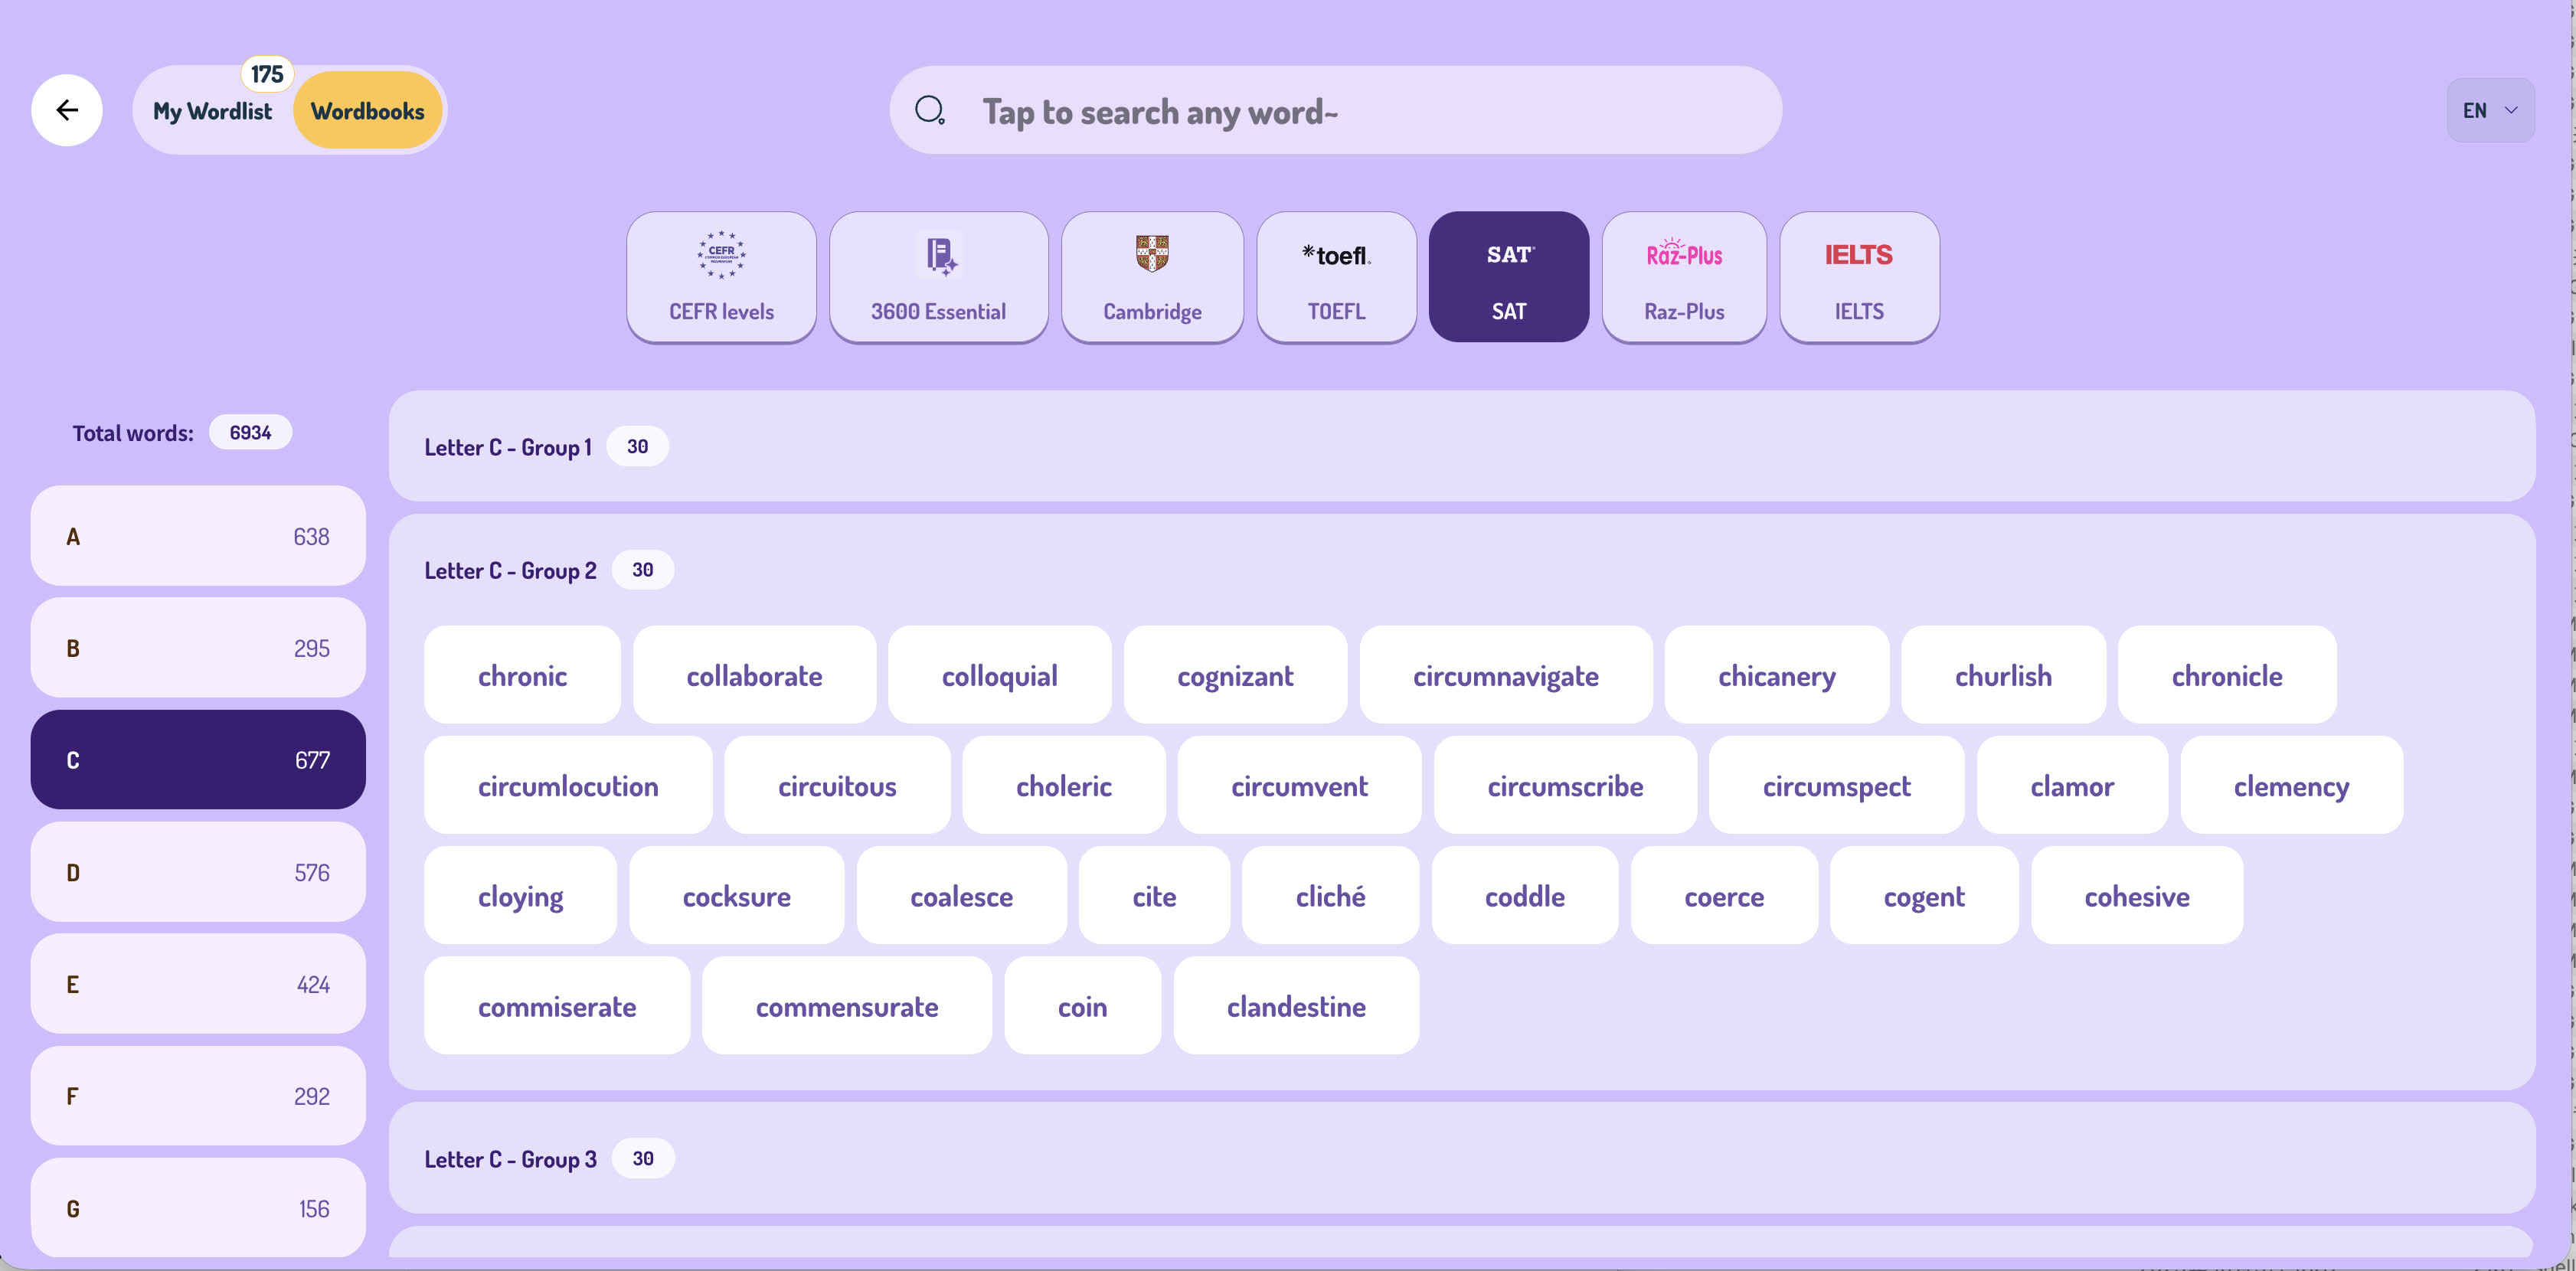Select the SAT wordbook tab
This screenshot has height=1271, width=2576.
click(x=1508, y=277)
